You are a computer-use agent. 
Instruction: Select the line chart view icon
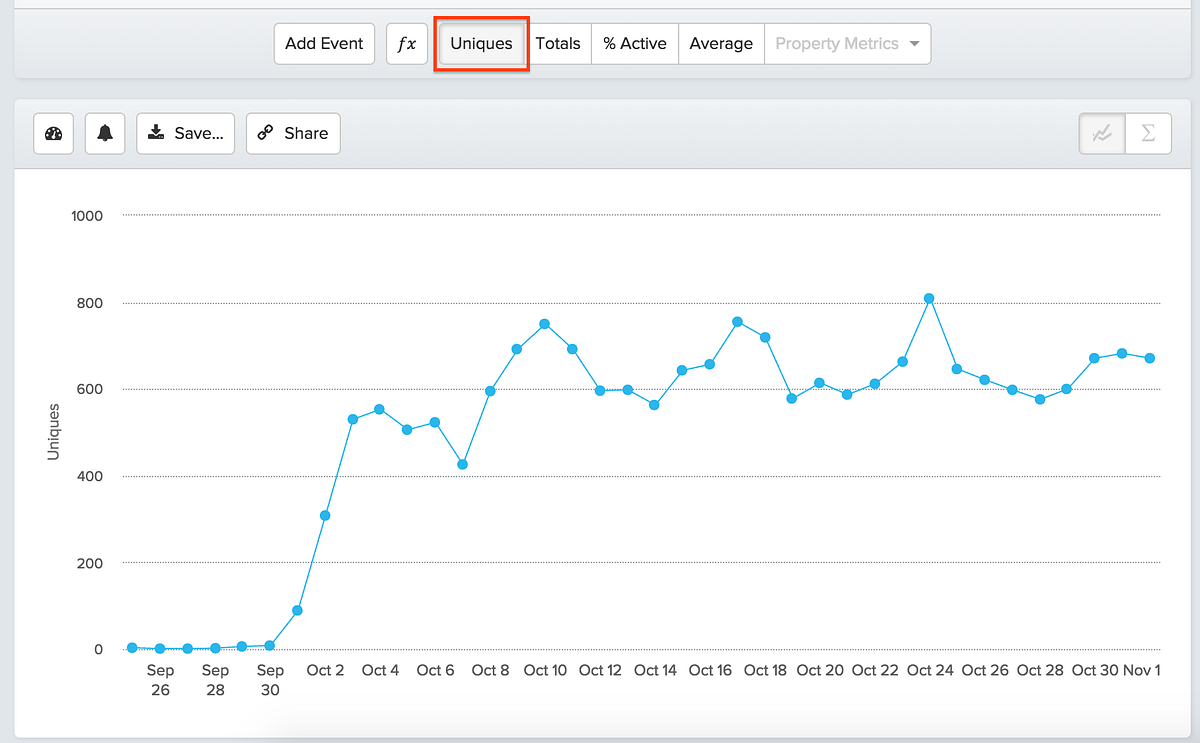pos(1101,133)
